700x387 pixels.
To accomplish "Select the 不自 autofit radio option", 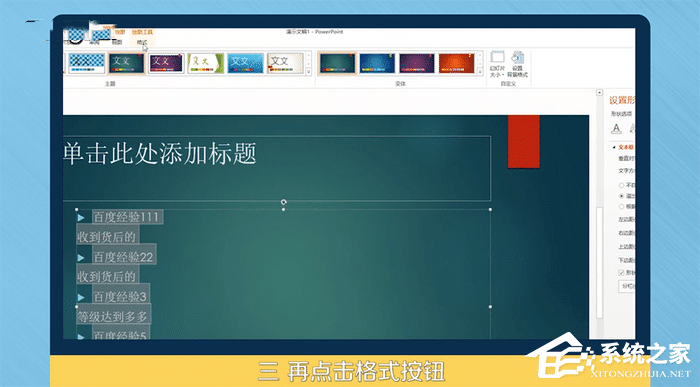I will tap(621, 185).
